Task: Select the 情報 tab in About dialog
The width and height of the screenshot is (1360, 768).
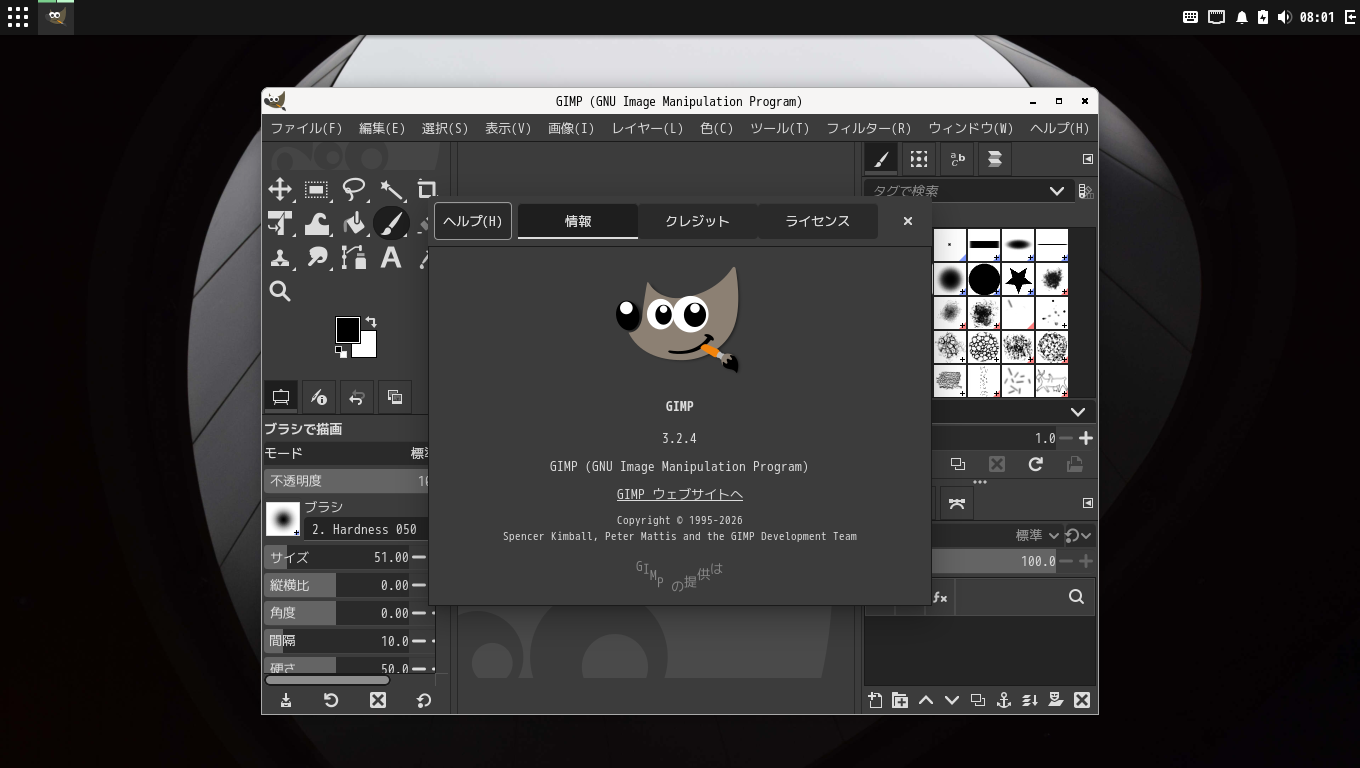Action: coord(578,221)
